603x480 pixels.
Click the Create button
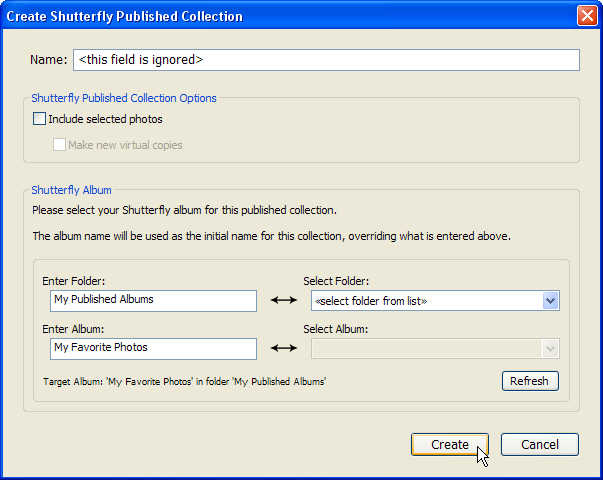pyautogui.click(x=450, y=444)
